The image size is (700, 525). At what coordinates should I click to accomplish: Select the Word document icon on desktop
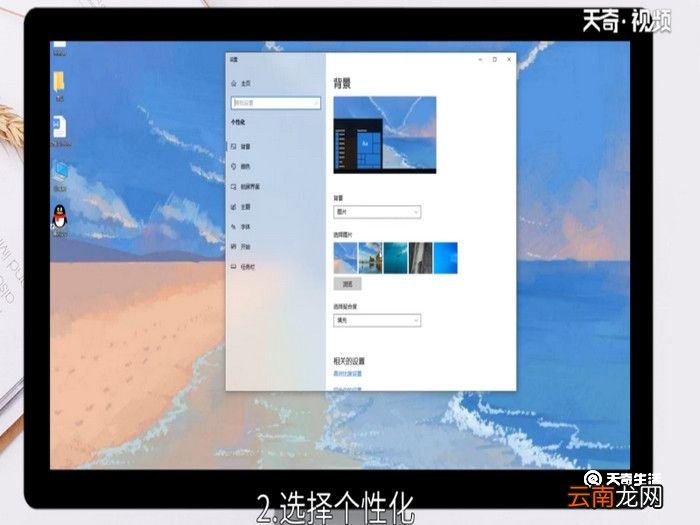(59, 127)
